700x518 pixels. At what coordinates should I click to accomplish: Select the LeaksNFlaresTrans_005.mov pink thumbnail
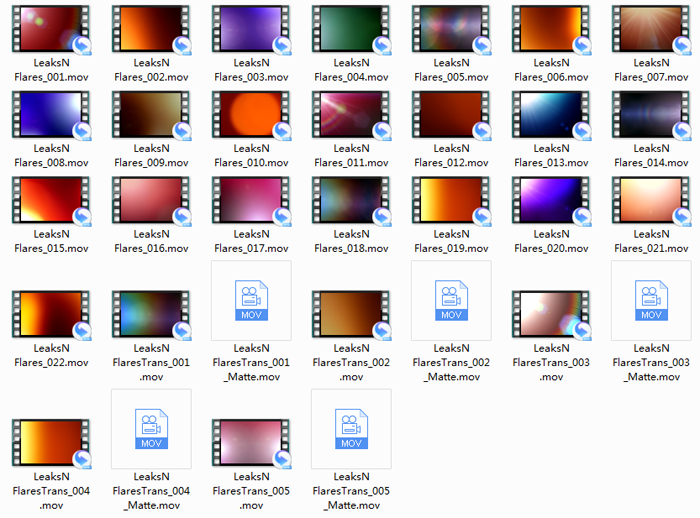pyautogui.click(x=250, y=443)
